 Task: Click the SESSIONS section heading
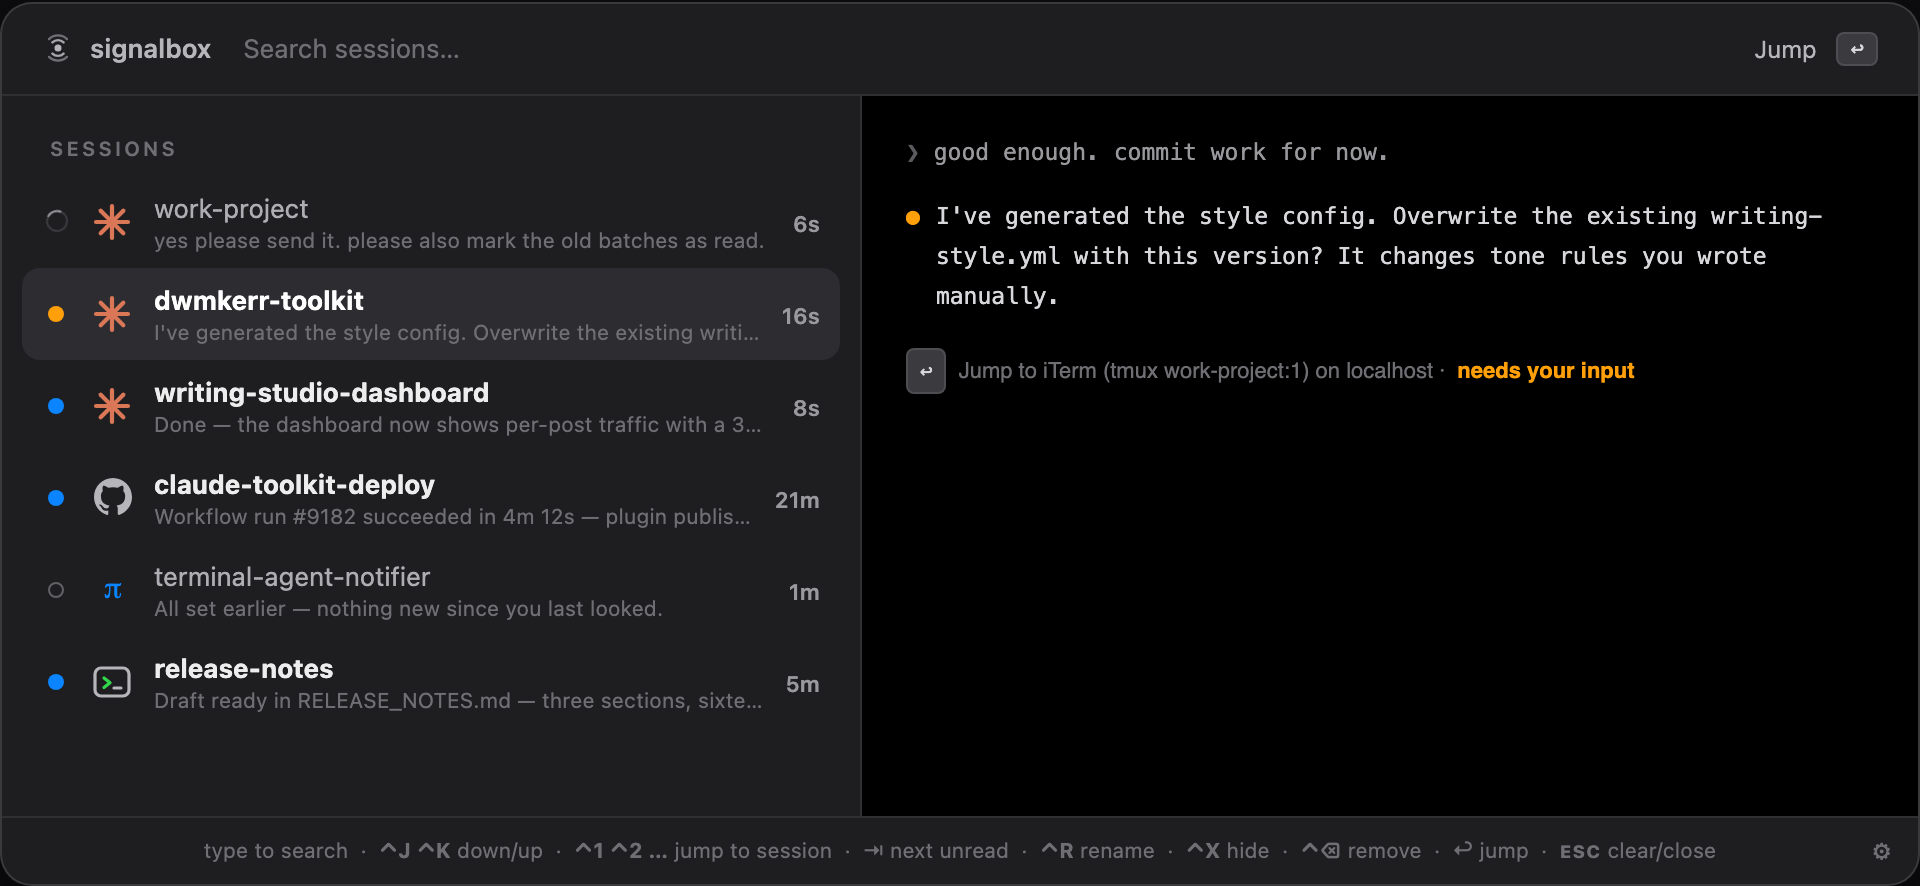tap(113, 149)
